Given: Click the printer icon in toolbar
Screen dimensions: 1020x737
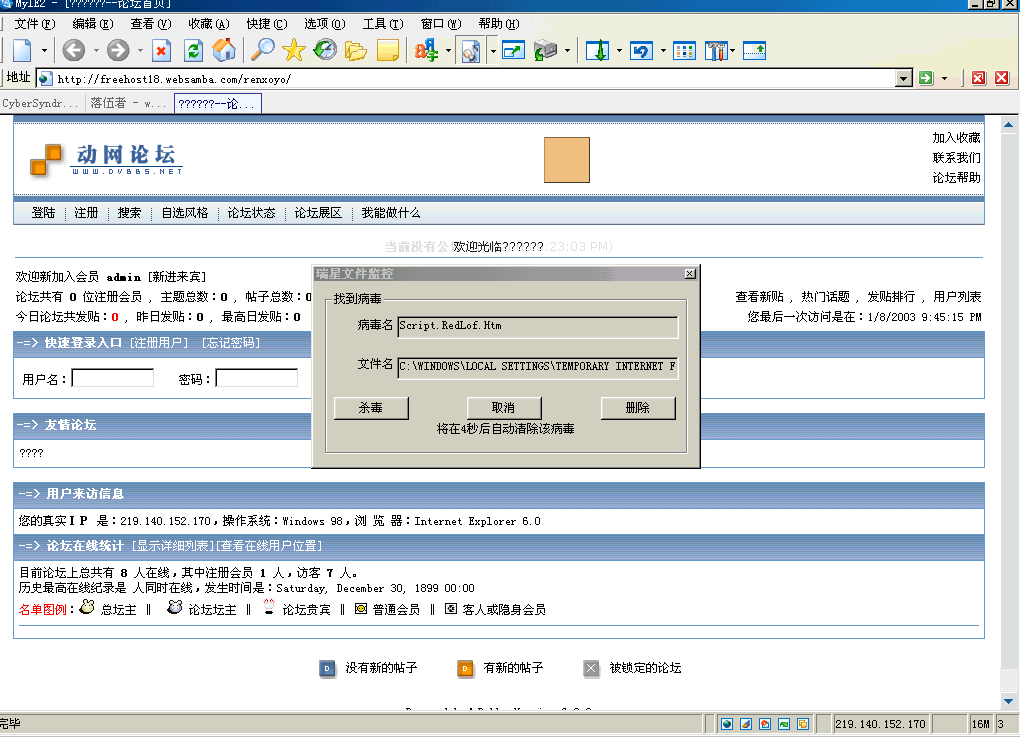Looking at the screenshot, I should click(545, 50).
